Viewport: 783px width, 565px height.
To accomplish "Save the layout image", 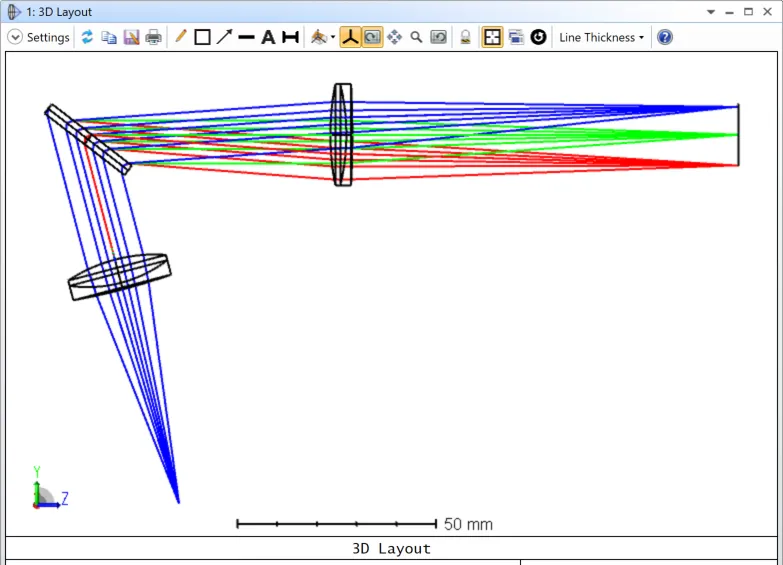I will tap(131, 37).
